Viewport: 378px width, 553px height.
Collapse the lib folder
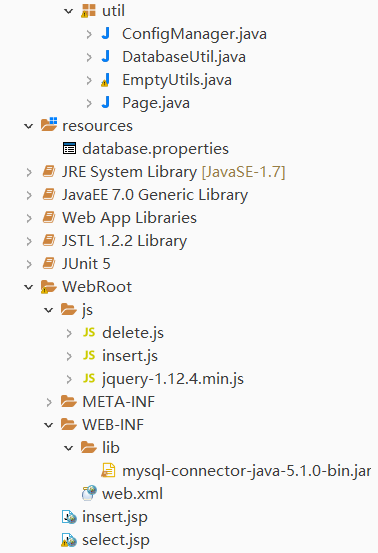coord(68,448)
